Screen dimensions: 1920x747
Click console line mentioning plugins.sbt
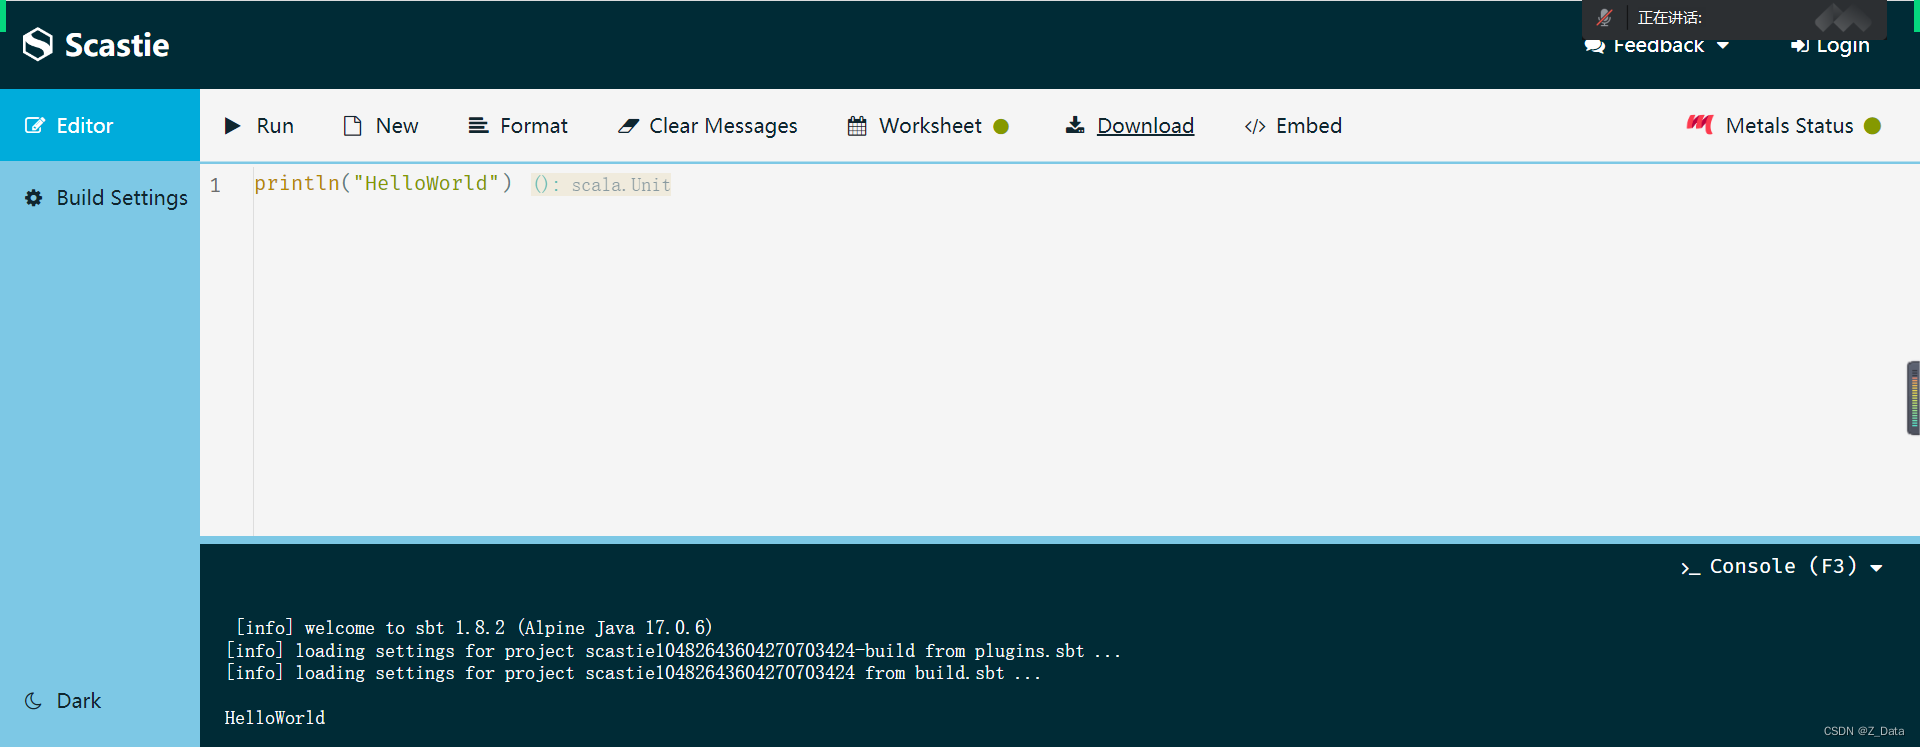pos(673,651)
